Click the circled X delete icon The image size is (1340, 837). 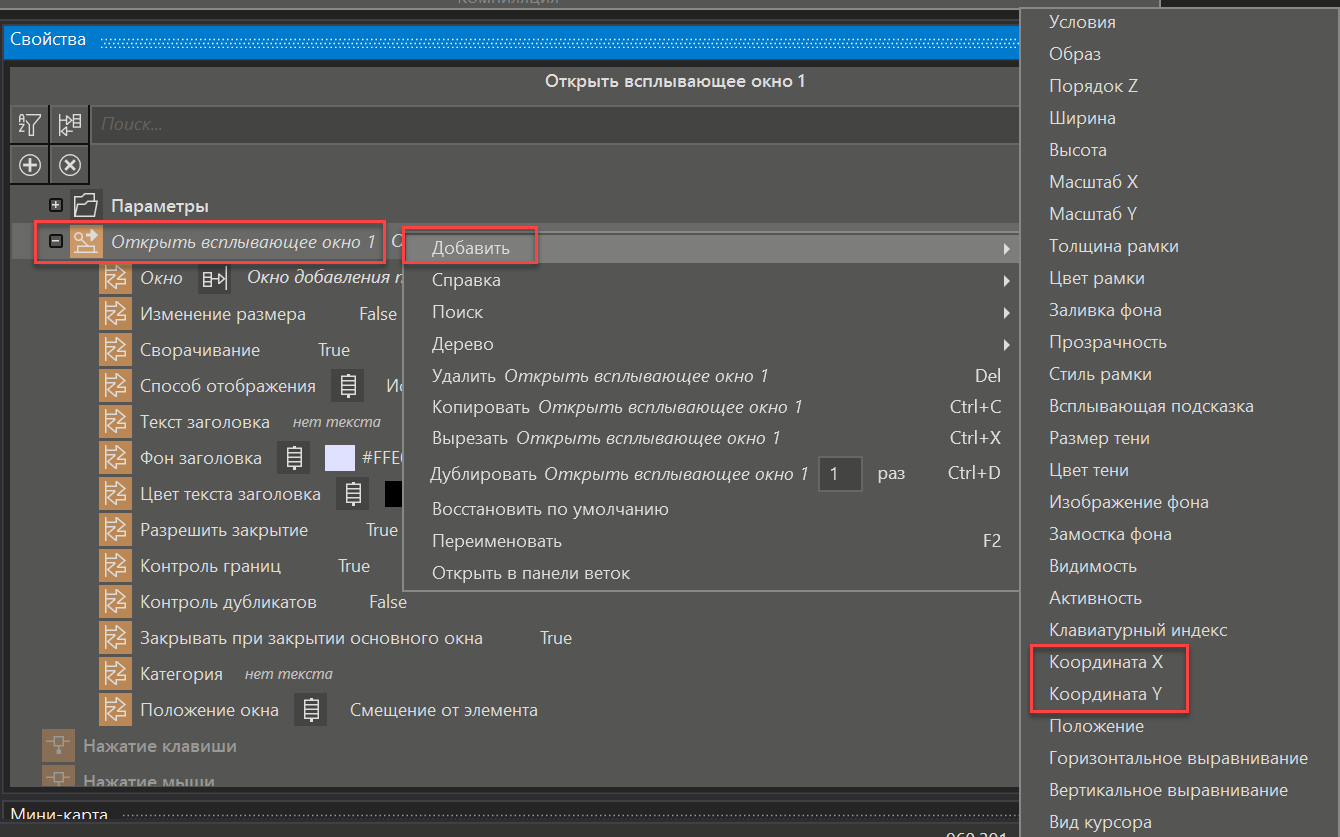point(70,165)
